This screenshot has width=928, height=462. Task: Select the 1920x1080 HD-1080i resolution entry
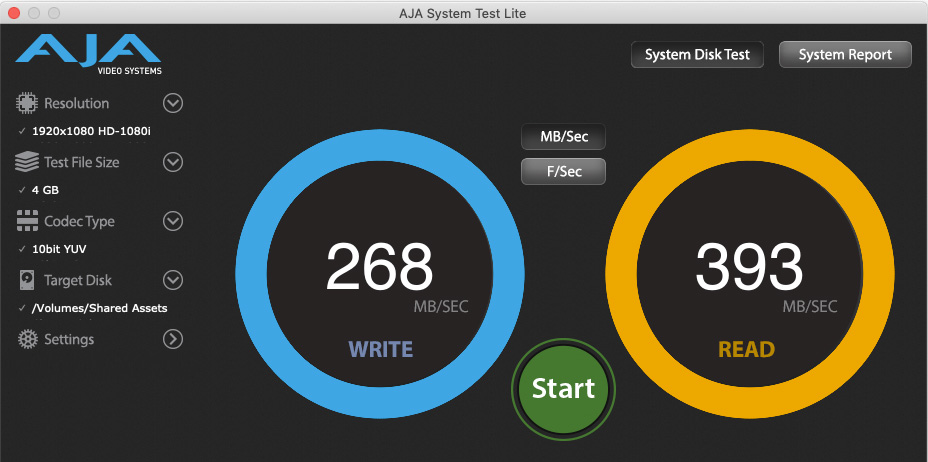click(91, 131)
